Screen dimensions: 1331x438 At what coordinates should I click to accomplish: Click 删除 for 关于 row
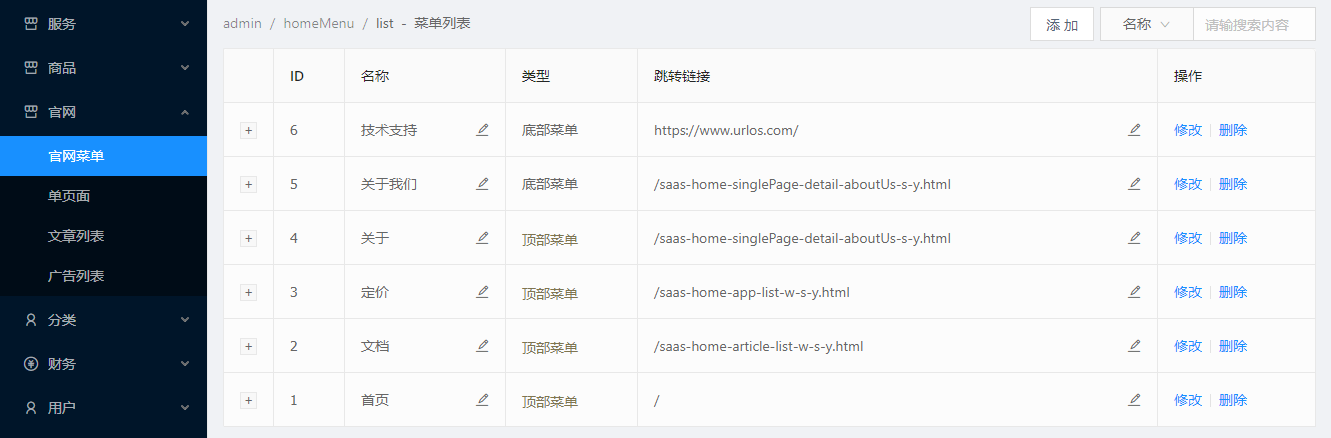(x=1233, y=238)
